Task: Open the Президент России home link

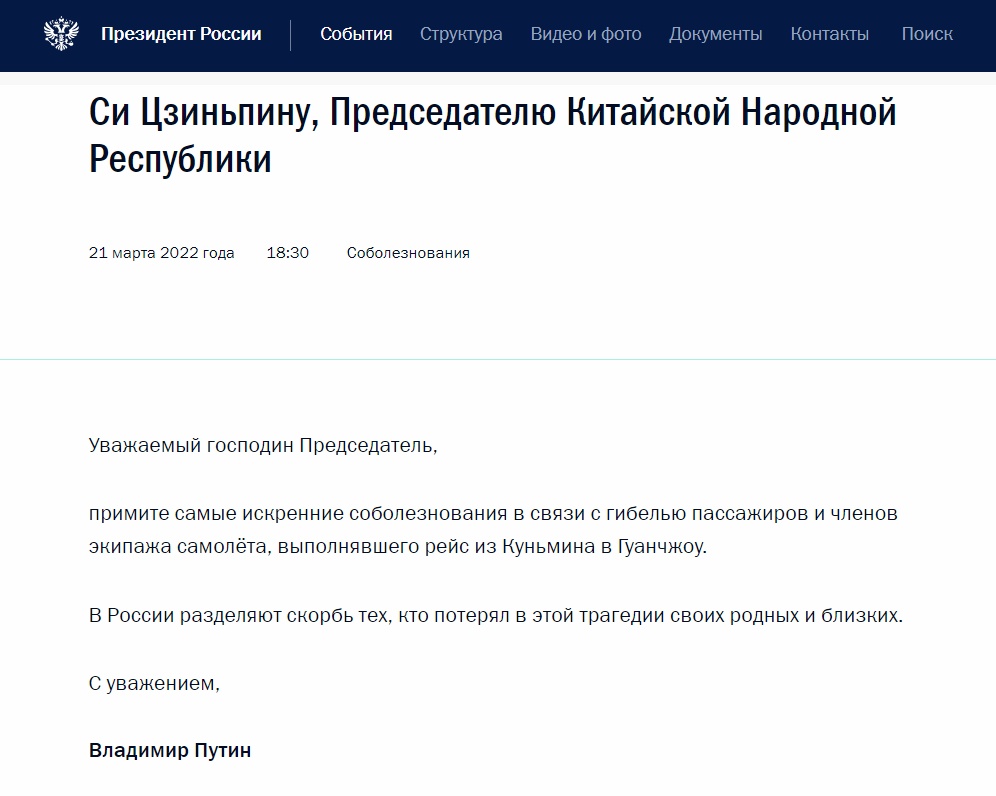Action: coord(181,35)
